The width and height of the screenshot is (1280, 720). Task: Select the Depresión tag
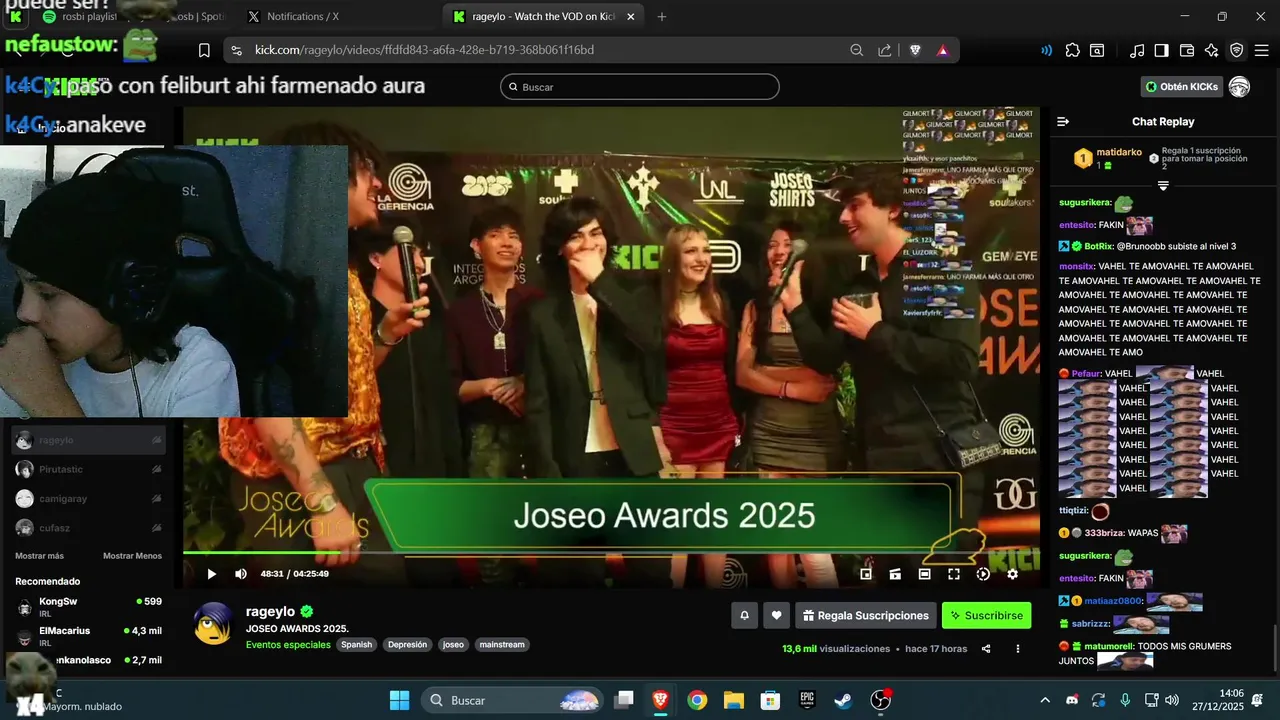click(407, 645)
